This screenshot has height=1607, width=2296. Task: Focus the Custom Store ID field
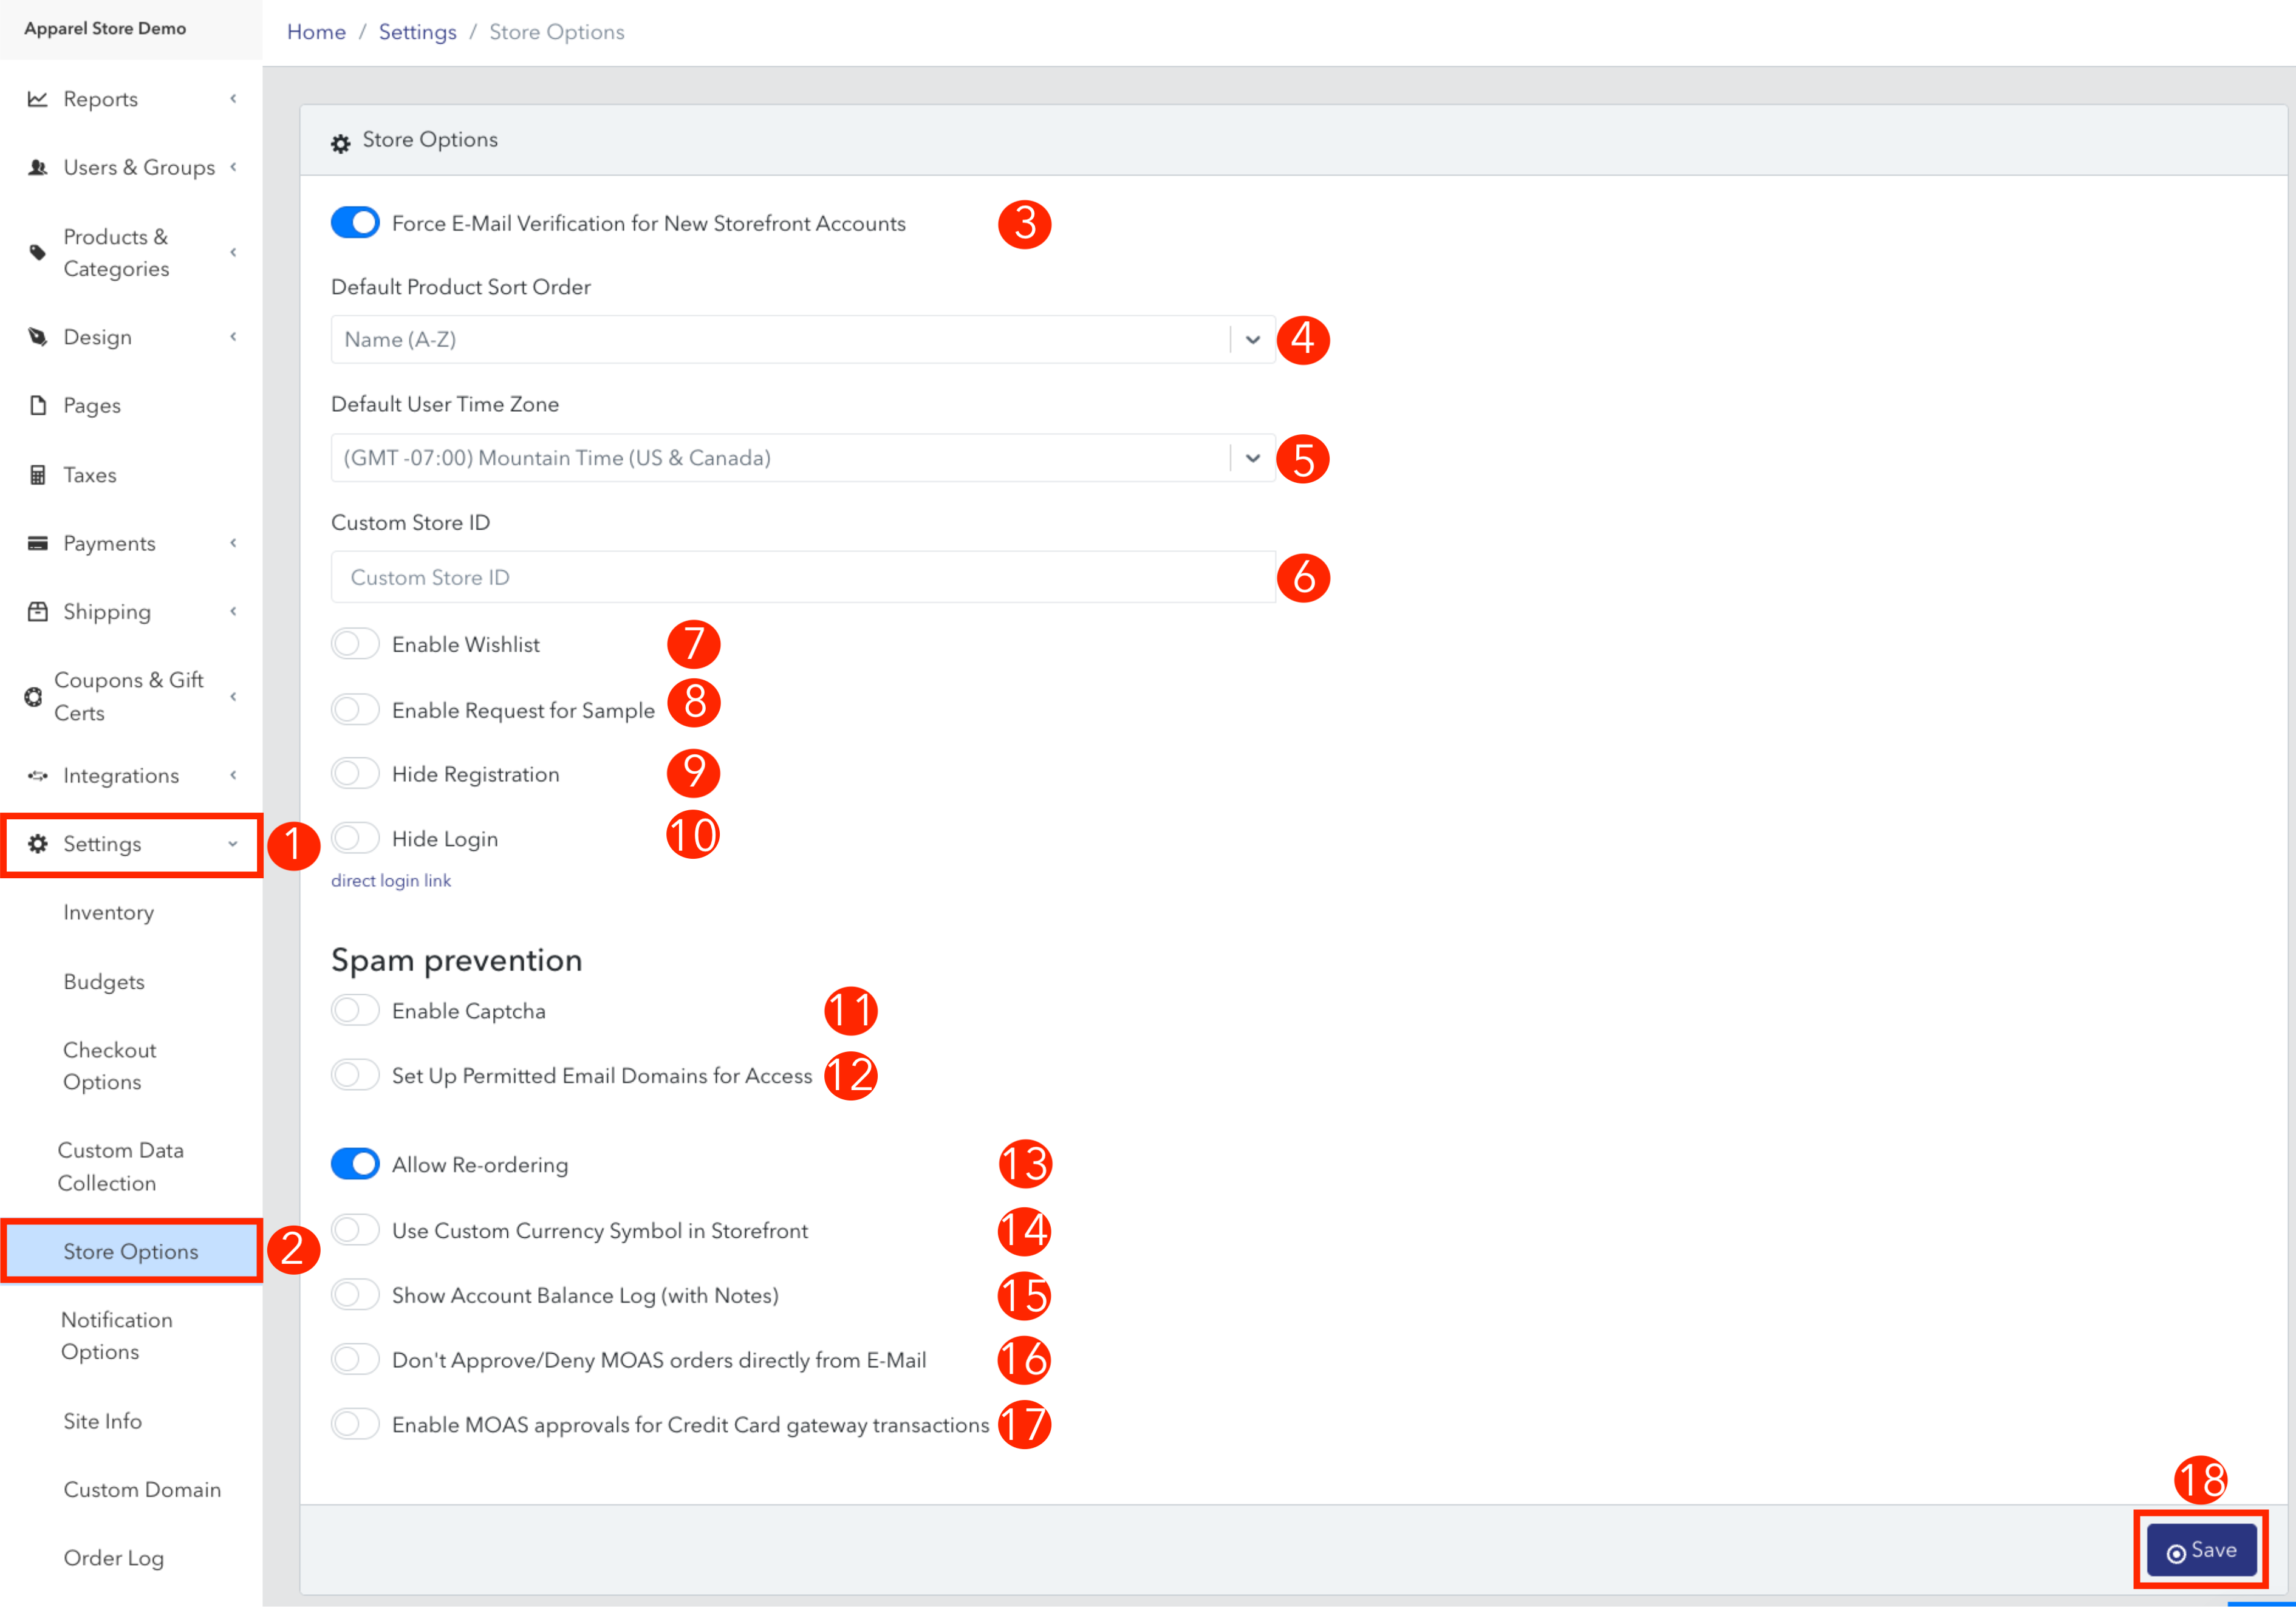[803, 577]
